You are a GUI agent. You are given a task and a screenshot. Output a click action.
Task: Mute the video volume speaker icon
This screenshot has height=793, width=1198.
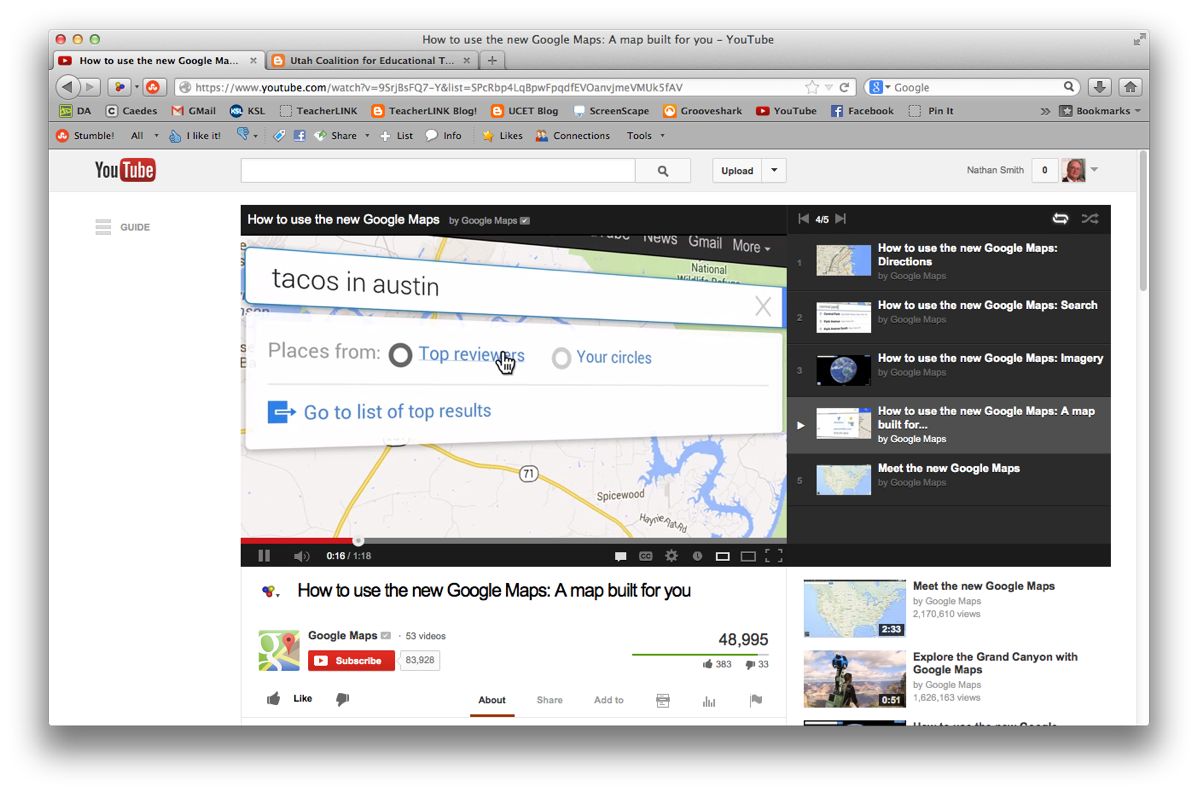(x=302, y=555)
